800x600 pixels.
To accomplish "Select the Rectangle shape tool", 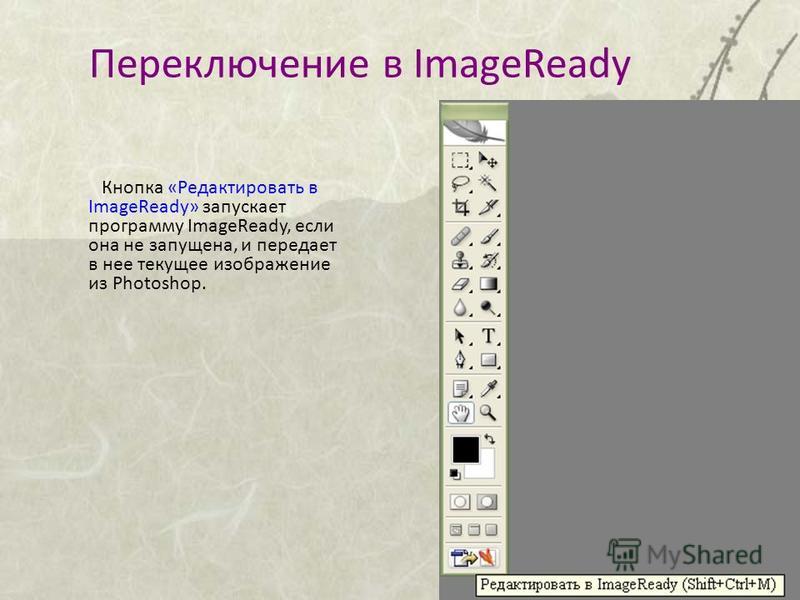I will [x=488, y=360].
